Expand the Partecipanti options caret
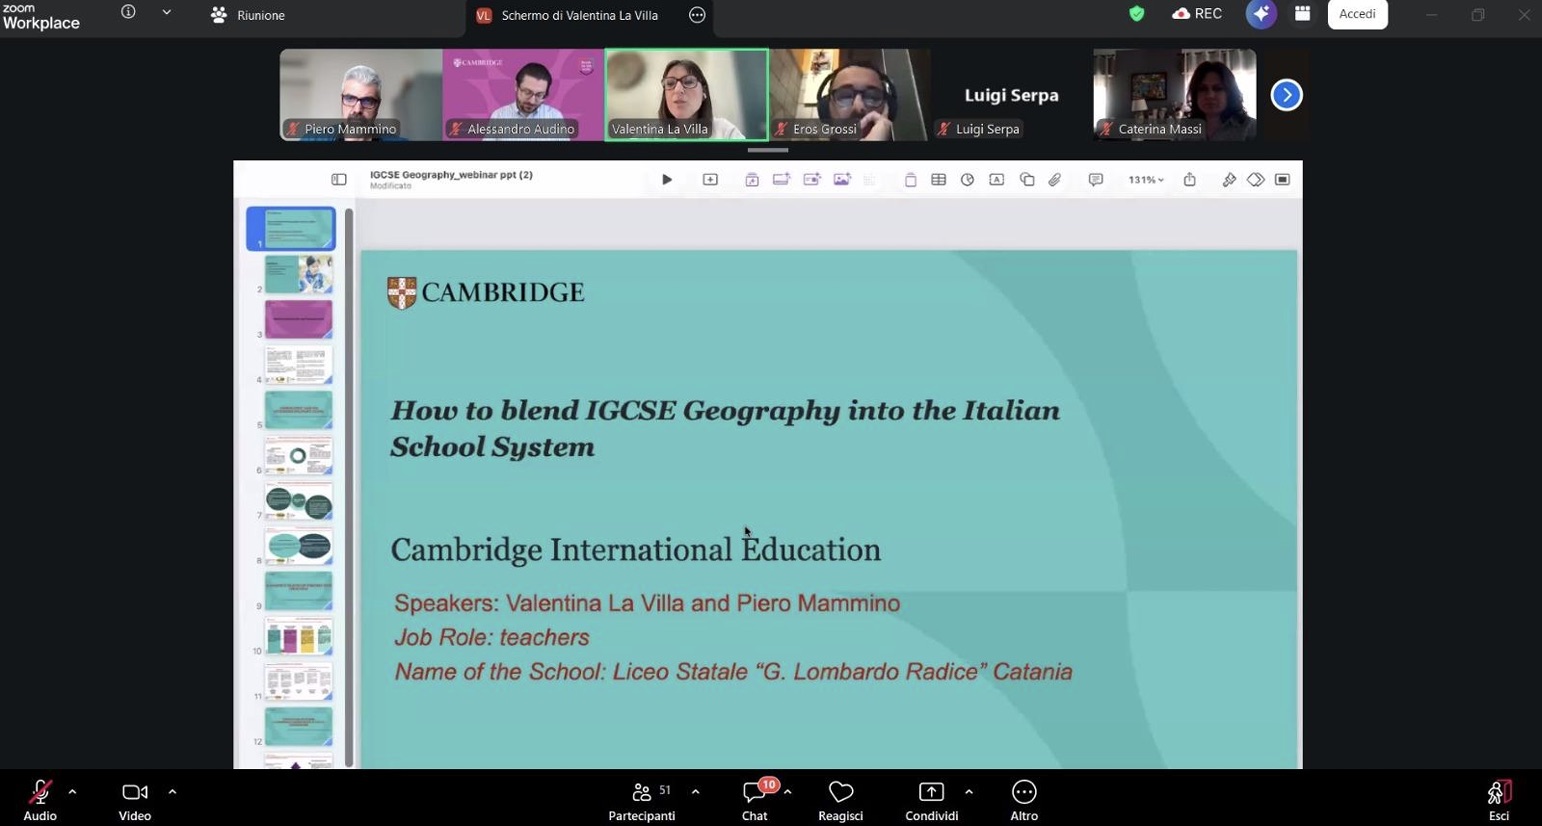This screenshot has width=1542, height=826. [x=695, y=791]
